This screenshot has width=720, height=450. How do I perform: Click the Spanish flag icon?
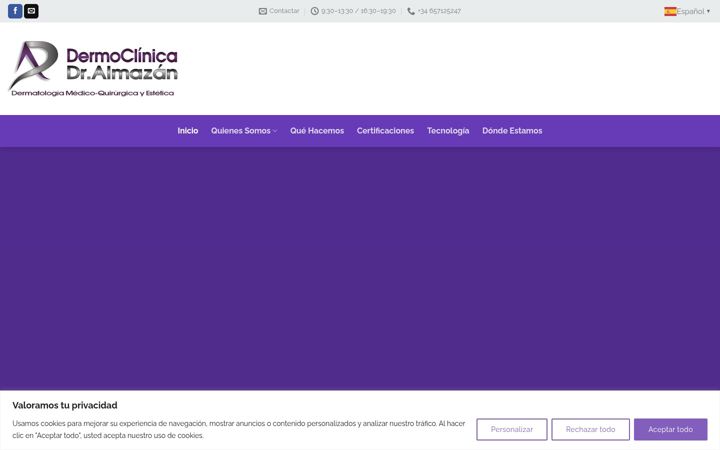tap(670, 11)
